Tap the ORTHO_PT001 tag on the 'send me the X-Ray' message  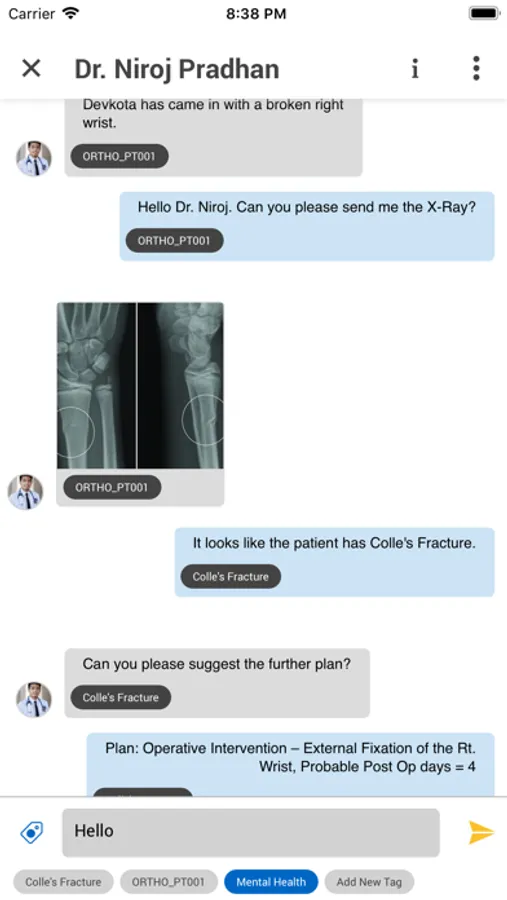coord(175,240)
